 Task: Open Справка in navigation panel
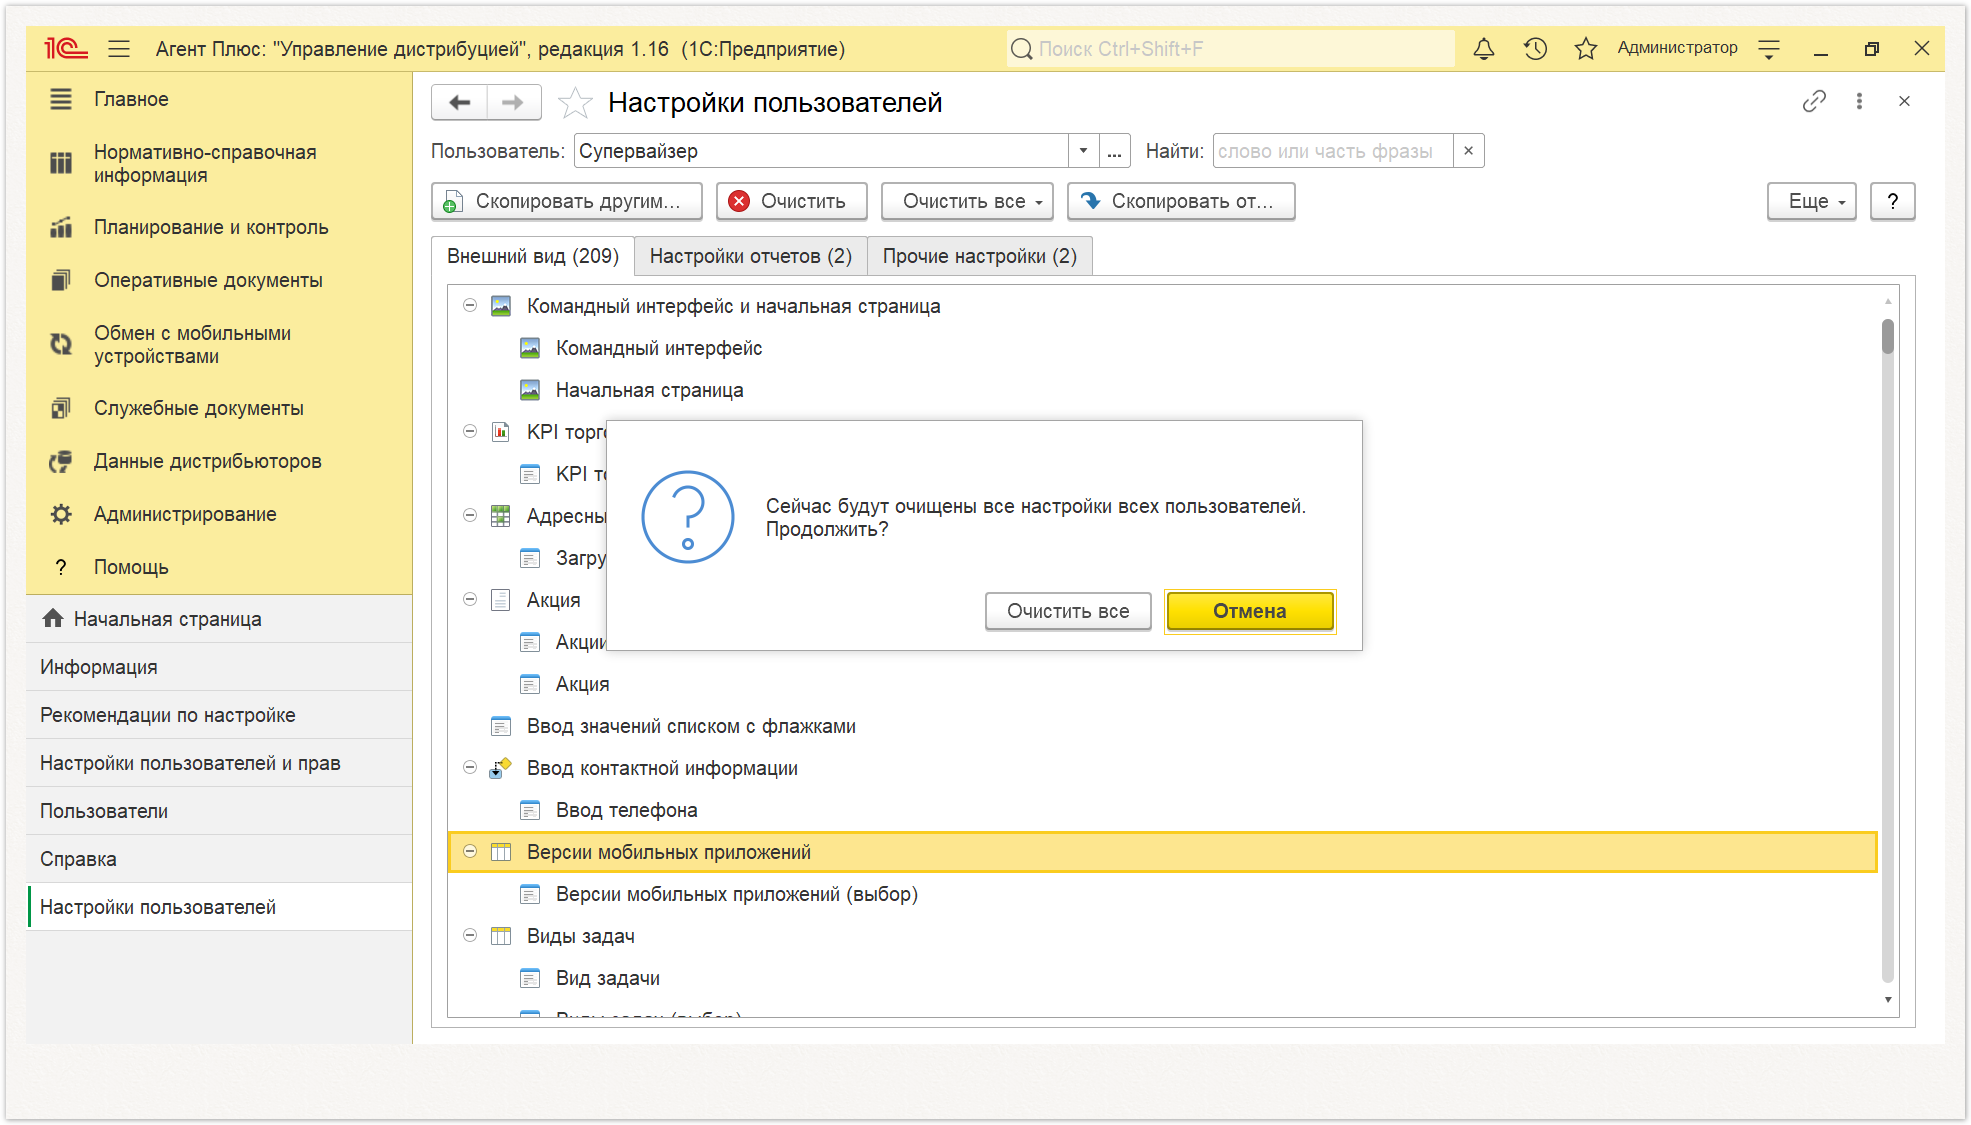tap(219, 859)
